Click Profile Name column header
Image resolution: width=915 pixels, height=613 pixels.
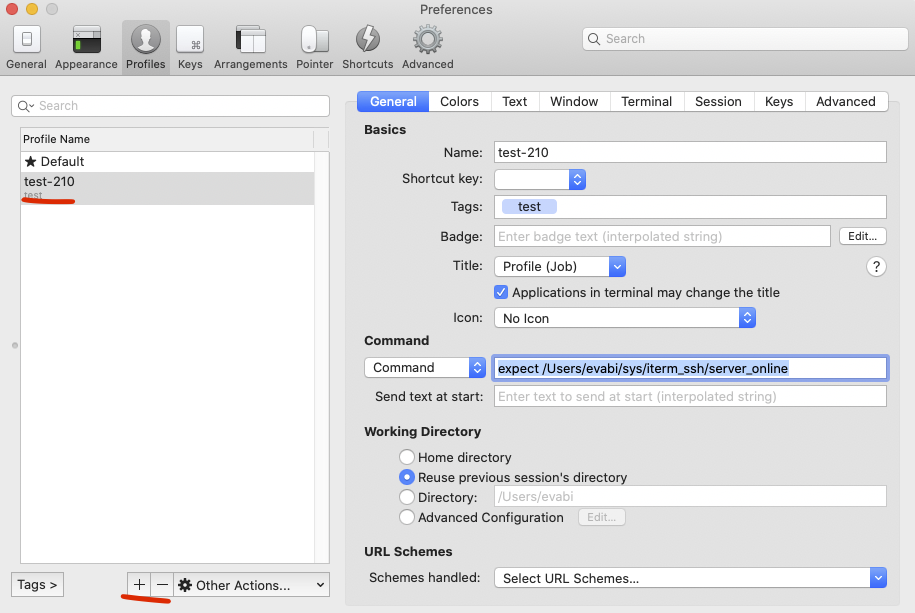point(167,139)
